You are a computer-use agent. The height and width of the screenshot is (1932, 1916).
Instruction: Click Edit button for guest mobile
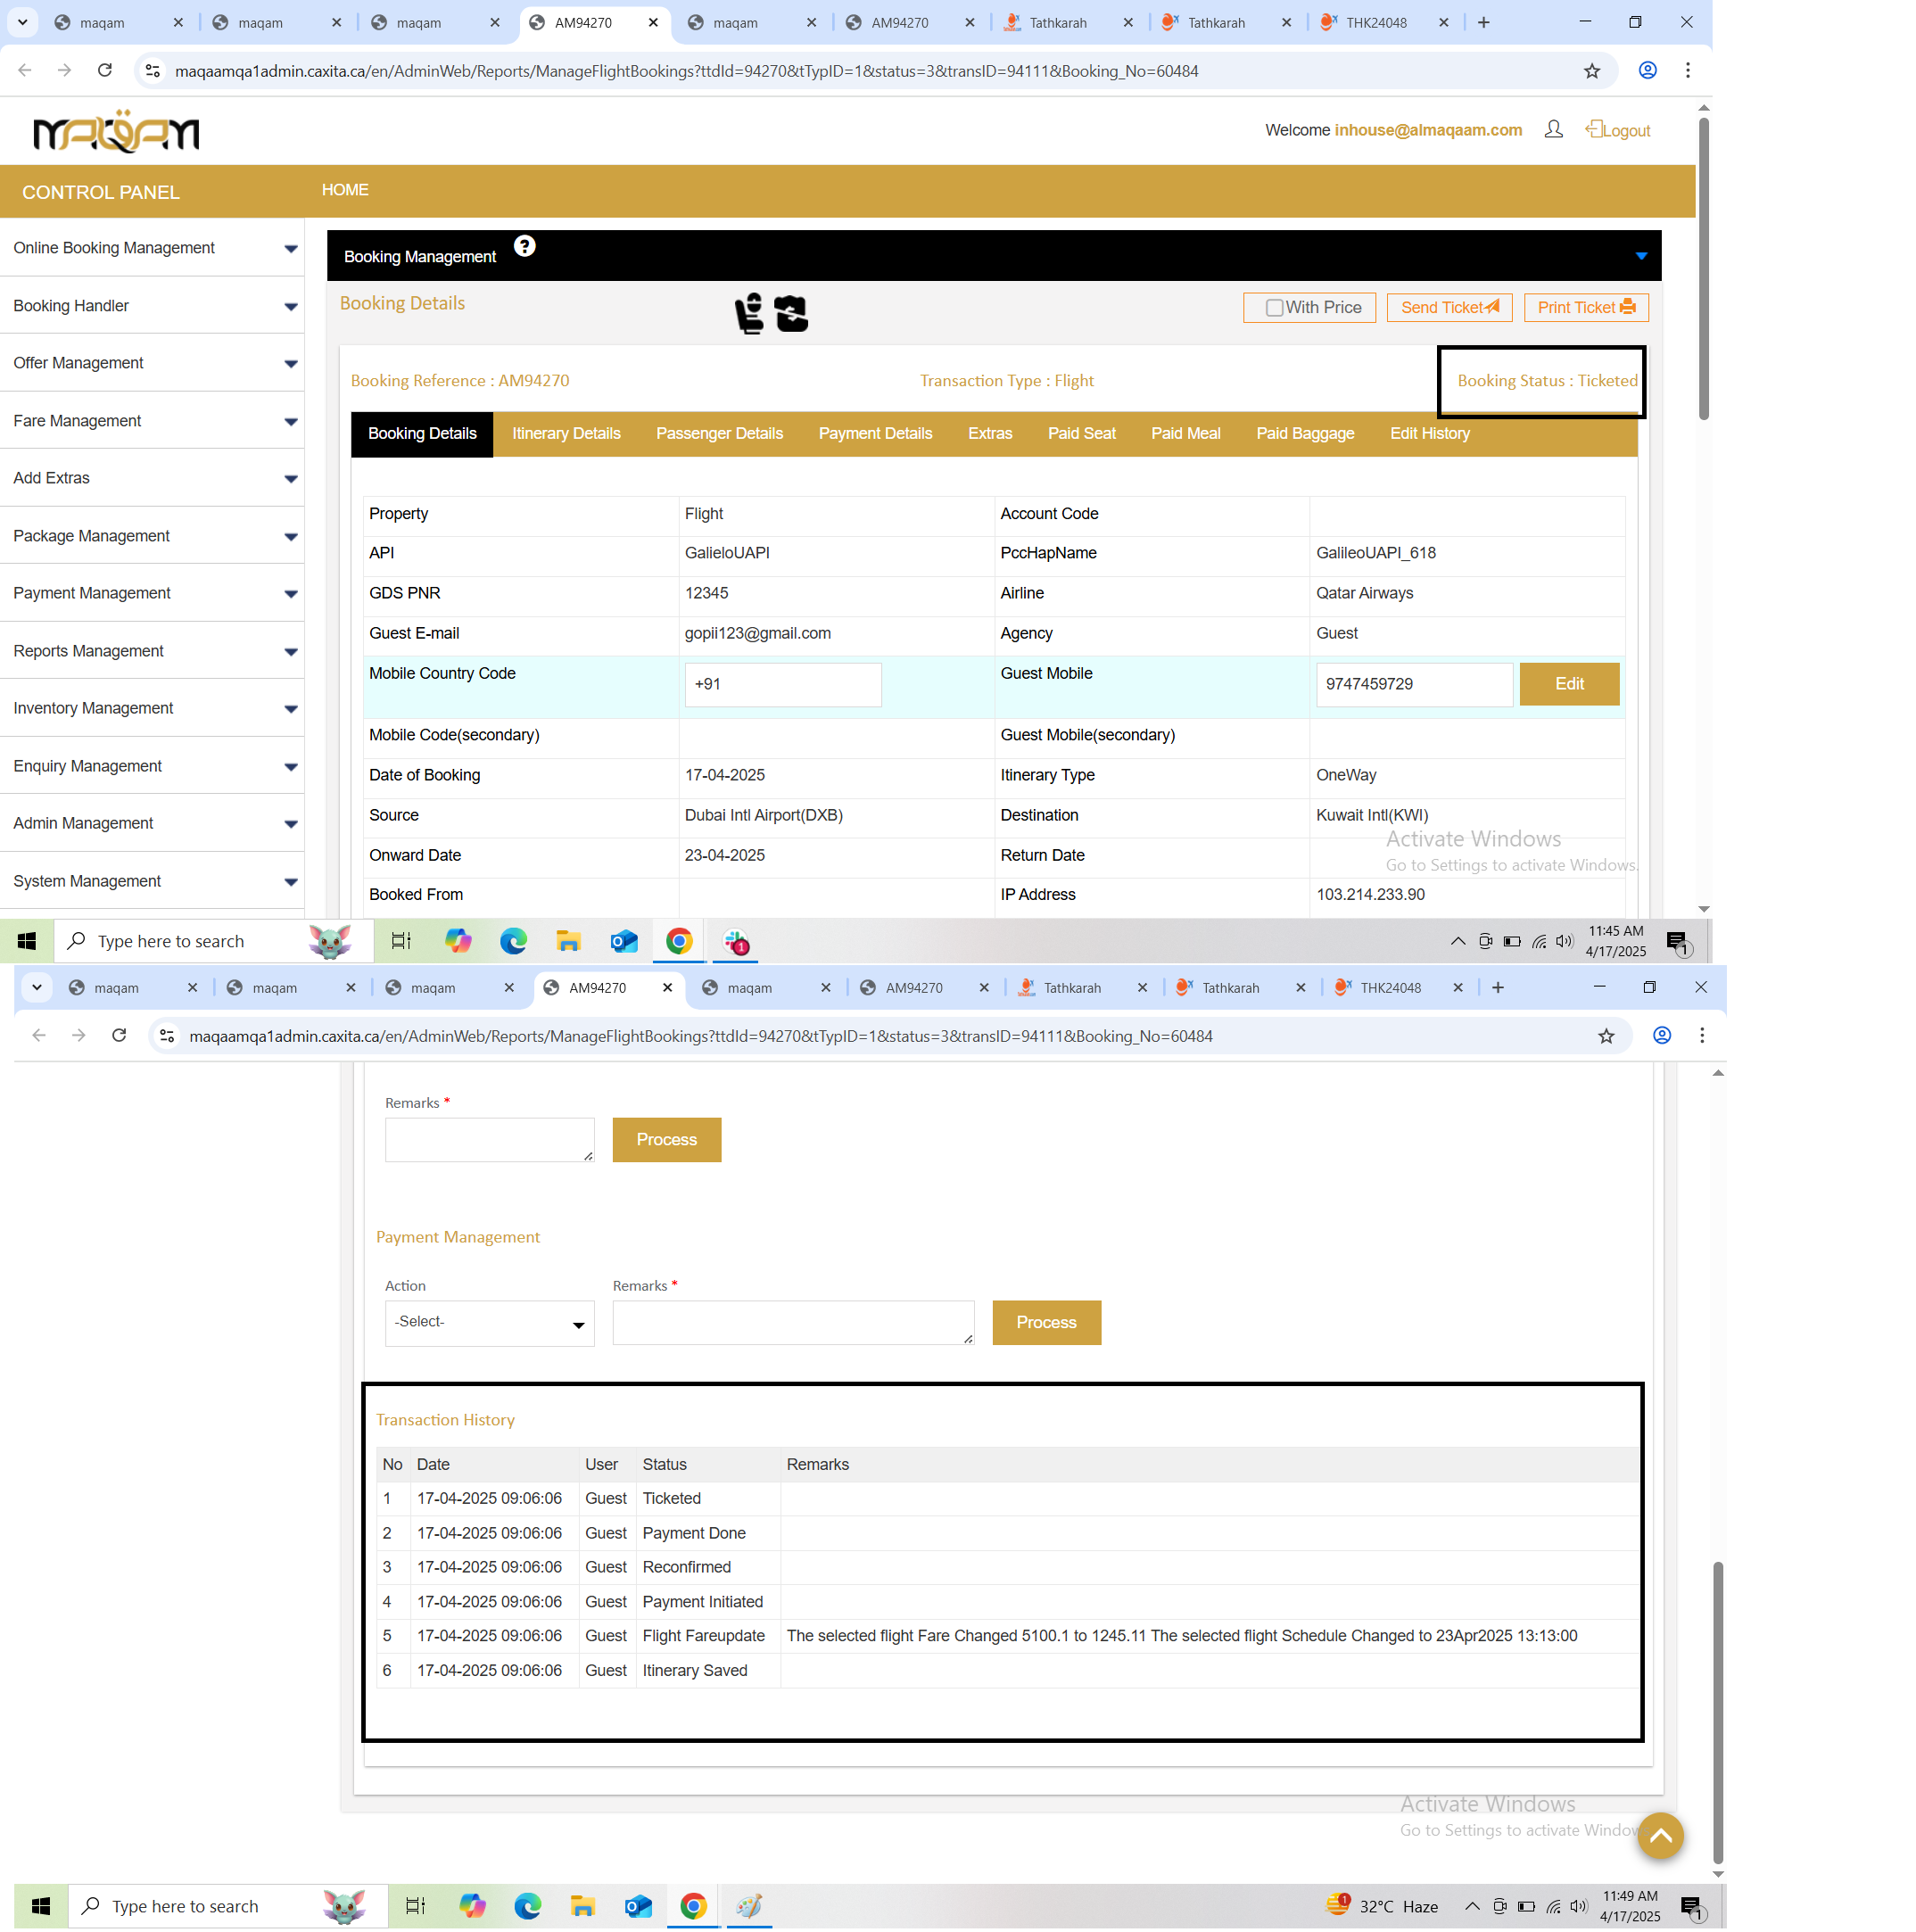click(1569, 684)
